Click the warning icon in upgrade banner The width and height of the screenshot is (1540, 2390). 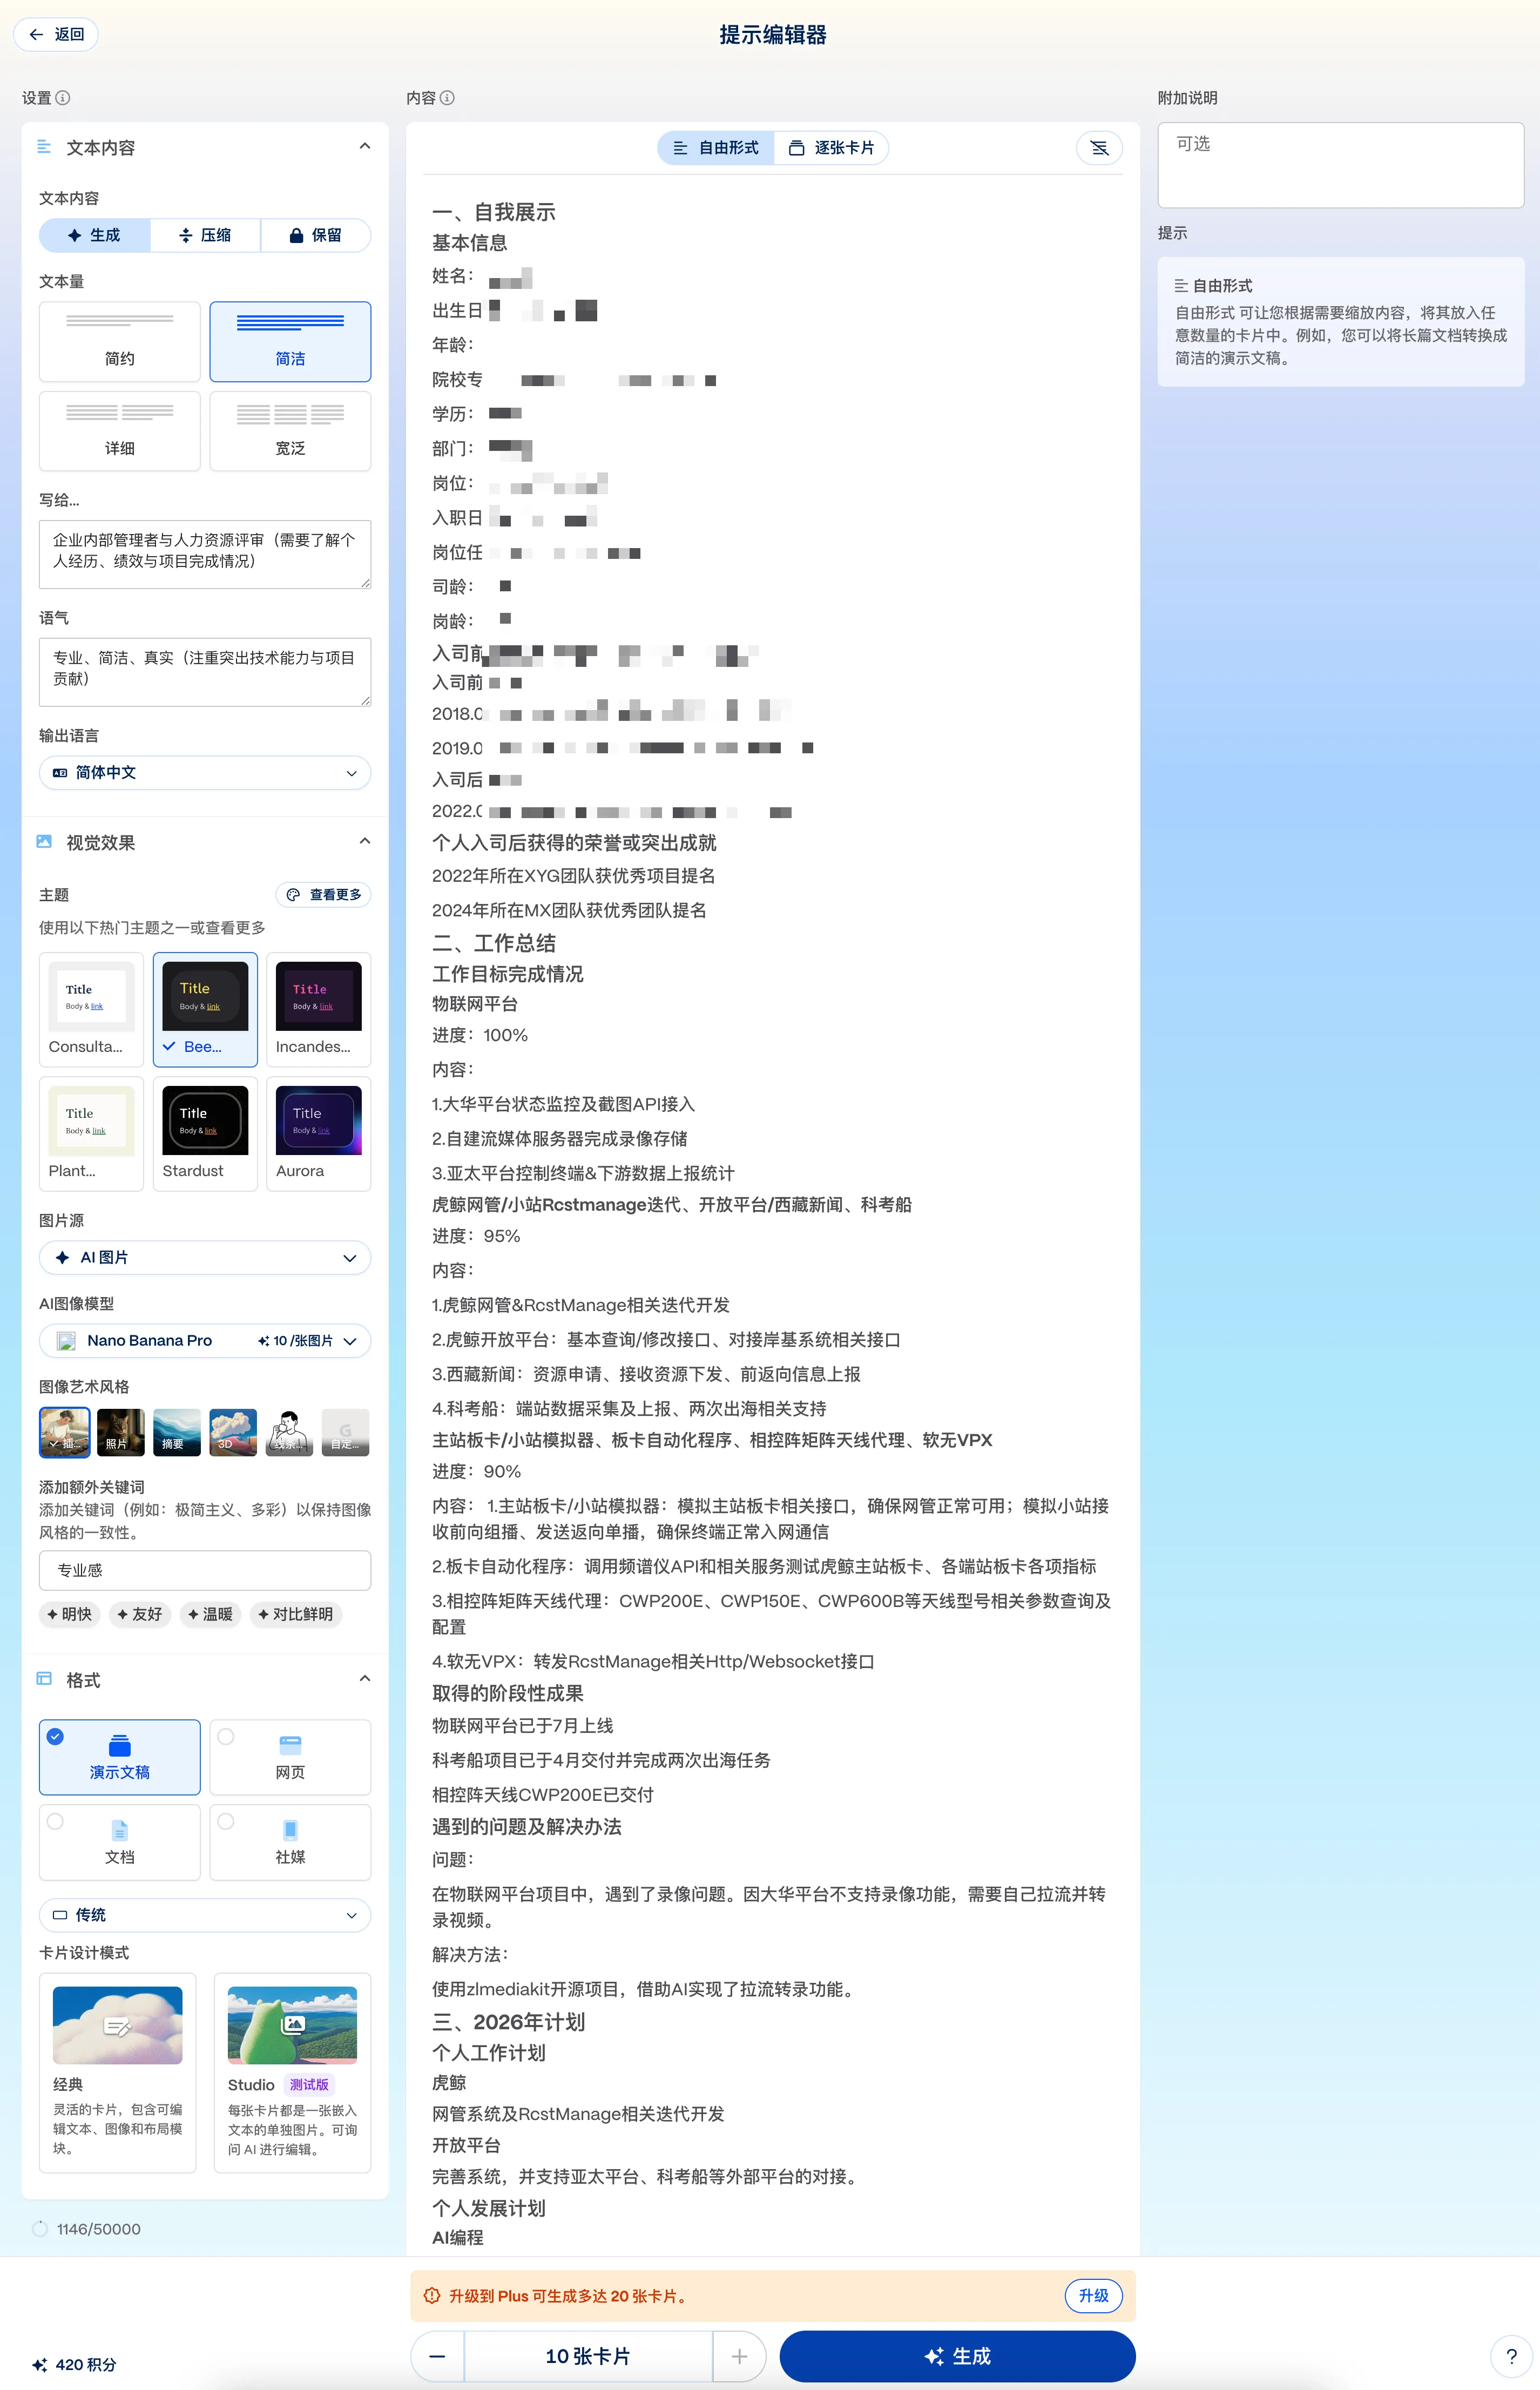coord(432,2296)
